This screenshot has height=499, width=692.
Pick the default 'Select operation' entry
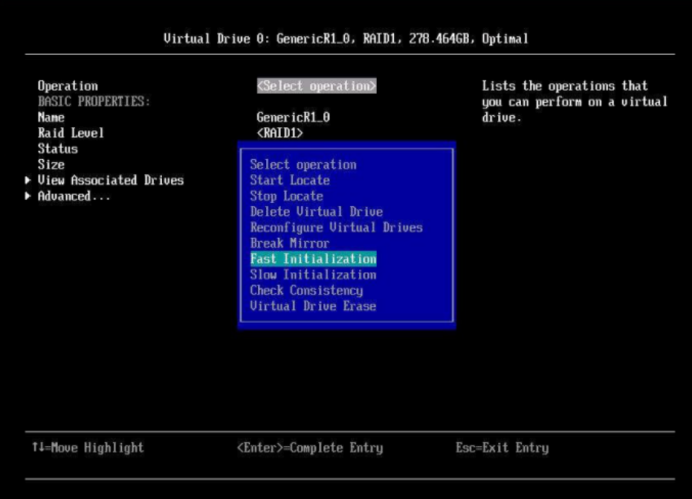point(303,165)
